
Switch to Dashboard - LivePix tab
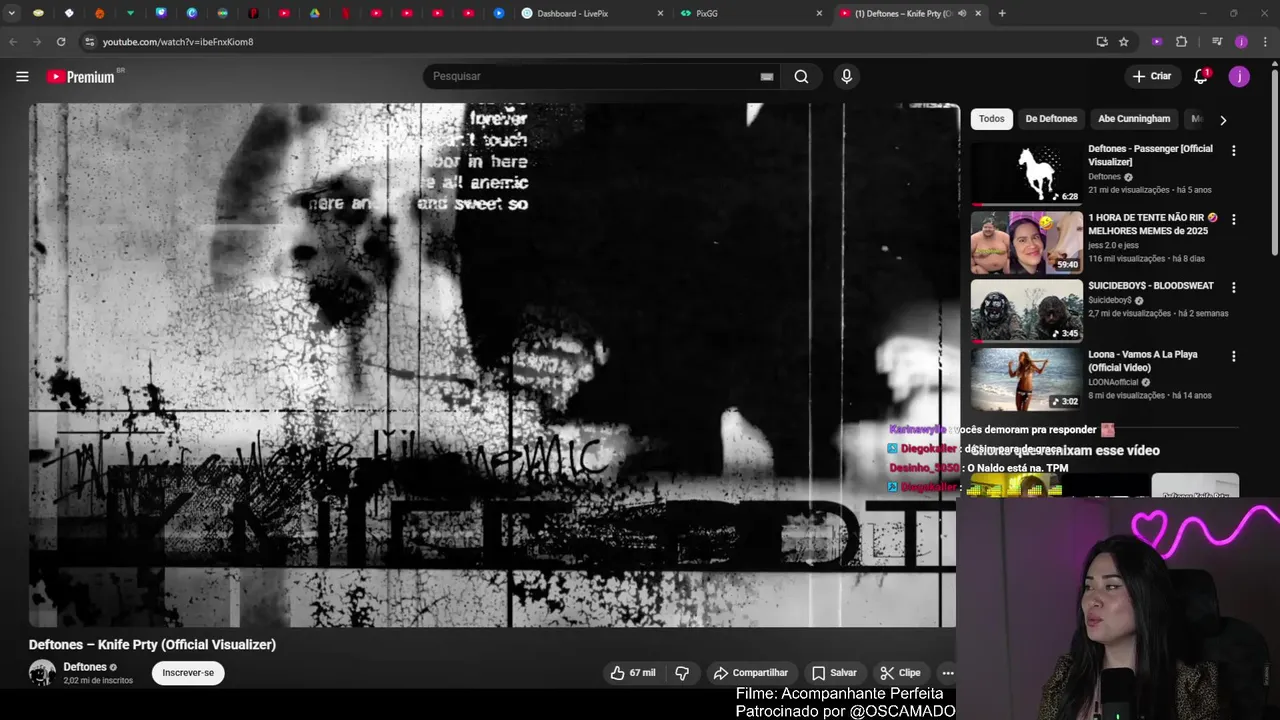590,14
